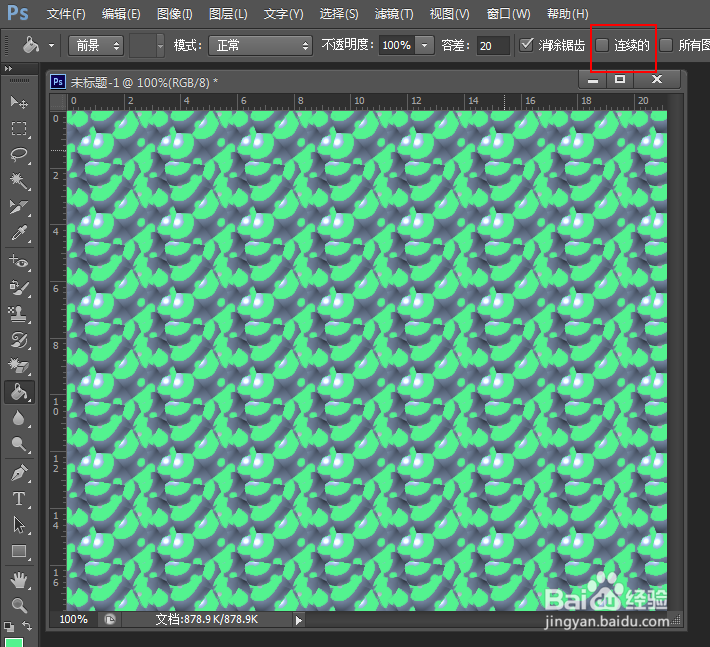
Task: Open the 模式 正常 blend mode dropdown
Action: click(260, 45)
